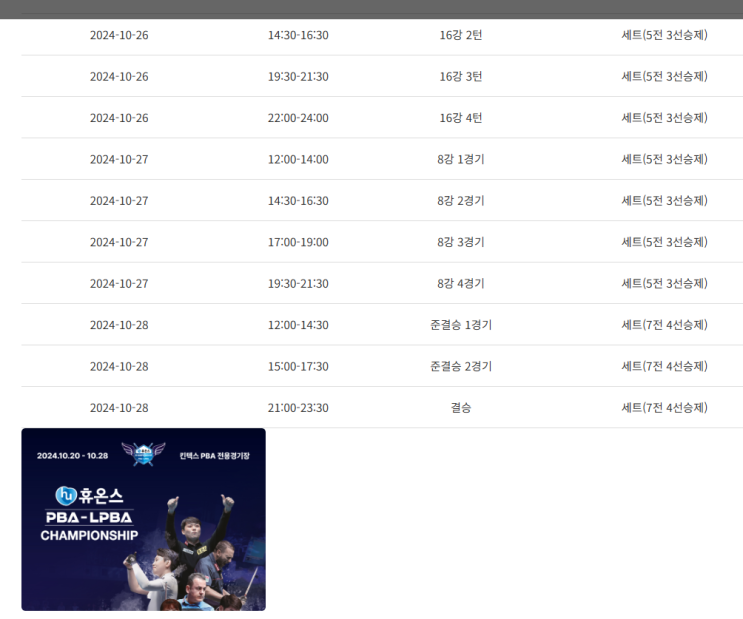743x619 pixels.
Task: Click time cell 22:00-24:00
Action: point(298,118)
